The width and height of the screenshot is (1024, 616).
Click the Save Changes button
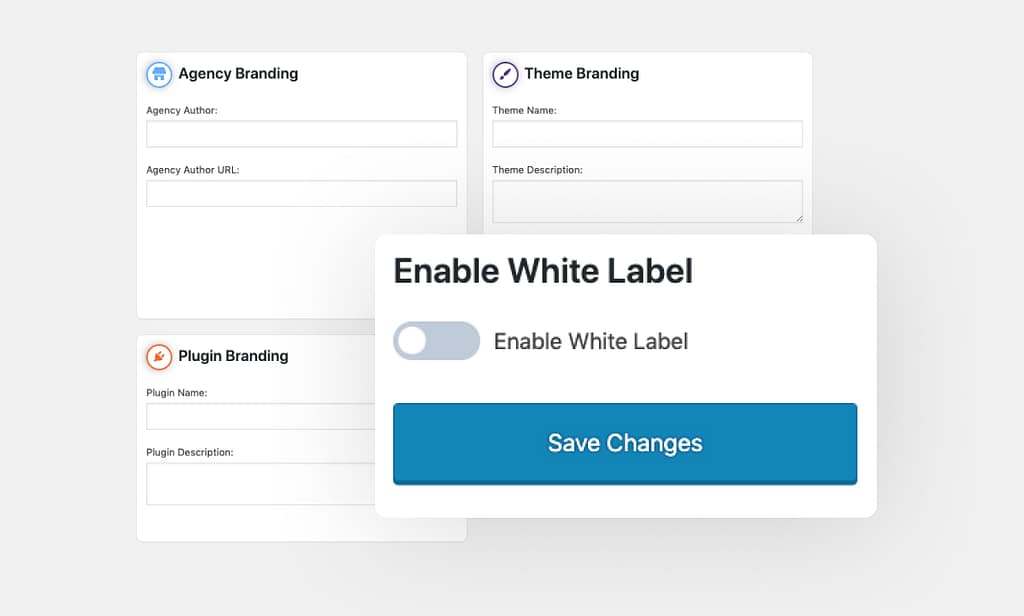(x=625, y=441)
